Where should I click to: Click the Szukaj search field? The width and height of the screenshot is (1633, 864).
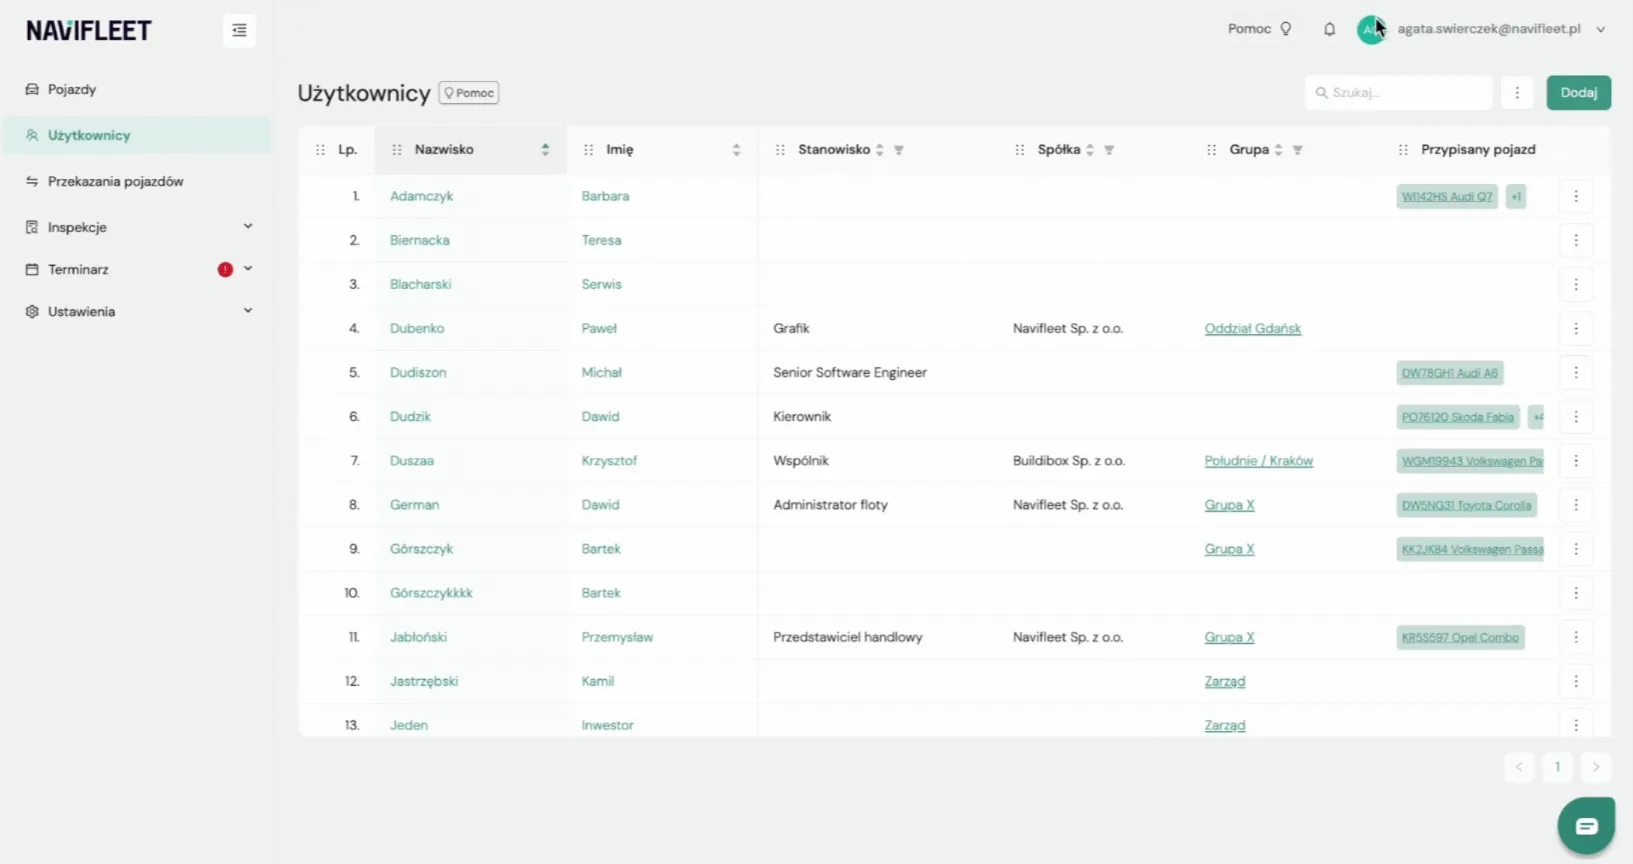point(1399,93)
